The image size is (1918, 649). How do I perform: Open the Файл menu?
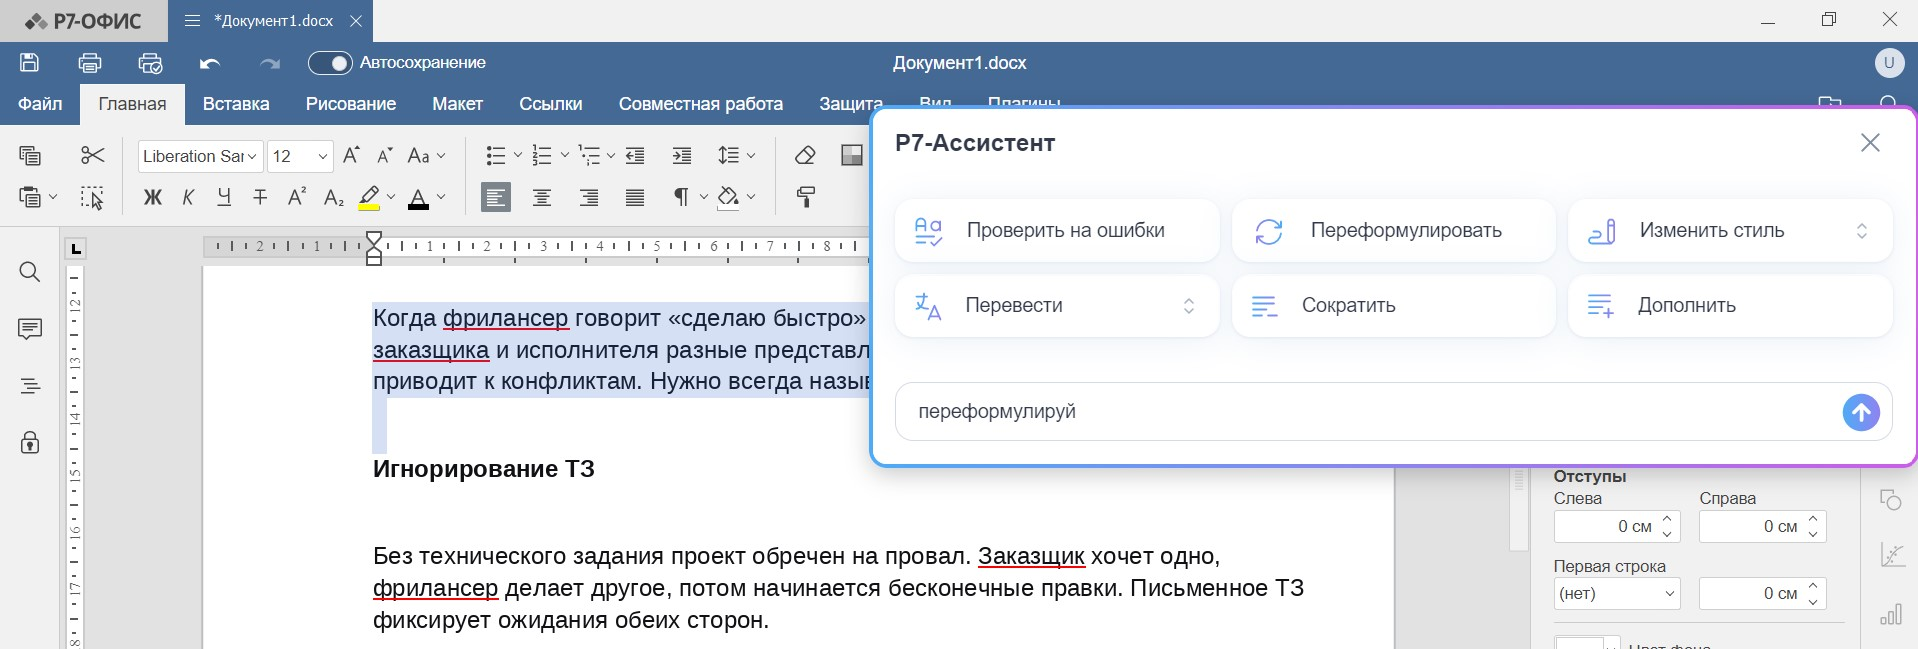[x=40, y=104]
